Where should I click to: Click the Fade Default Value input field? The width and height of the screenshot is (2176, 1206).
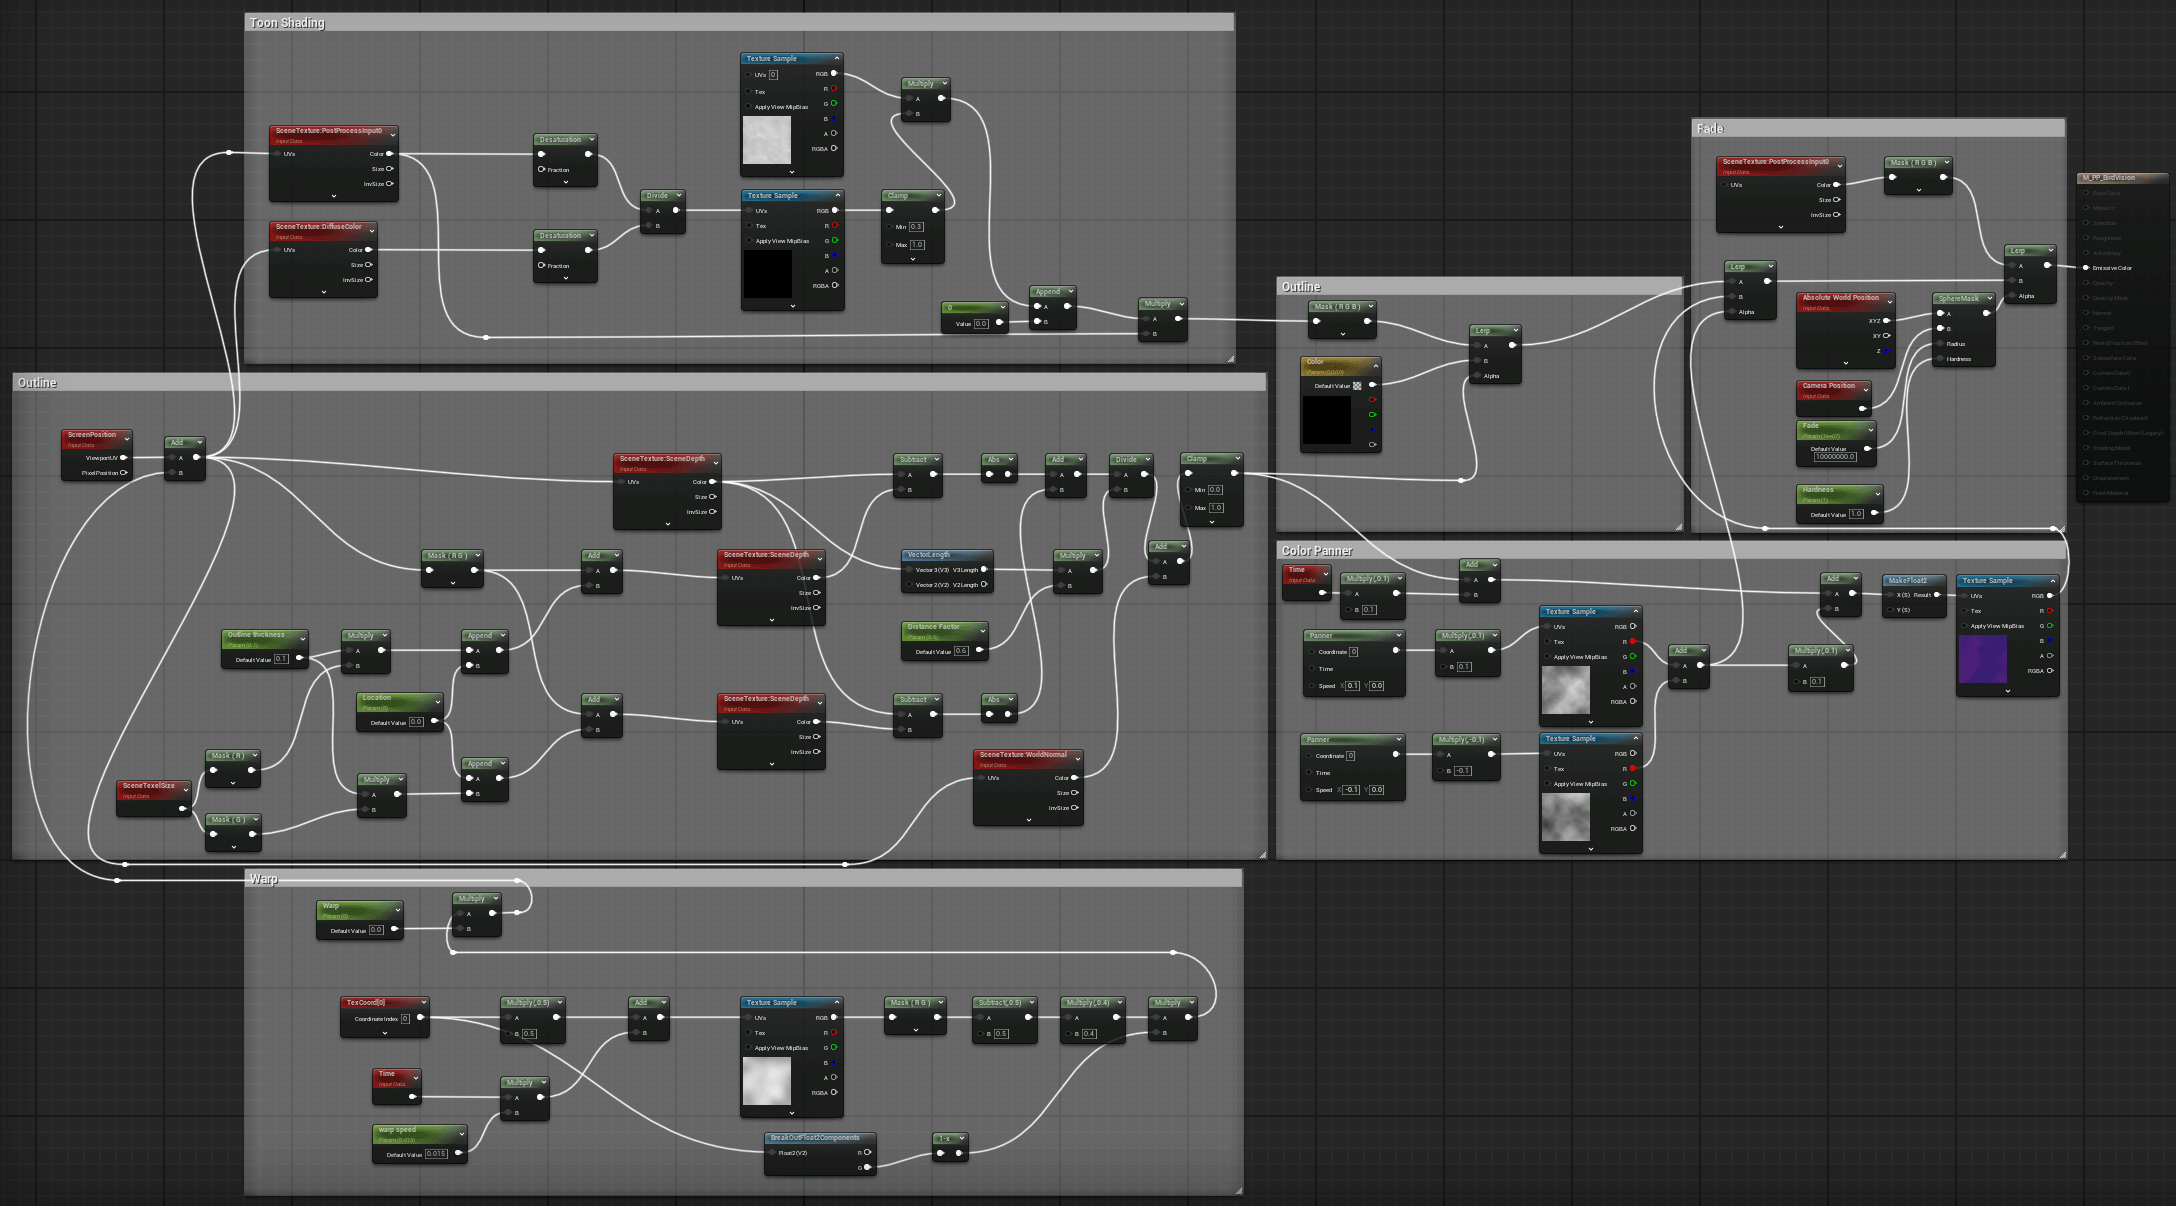[1834, 457]
